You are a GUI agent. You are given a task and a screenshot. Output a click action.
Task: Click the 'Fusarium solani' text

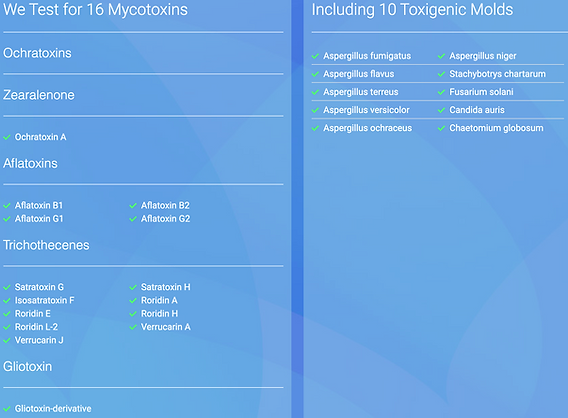point(481,92)
